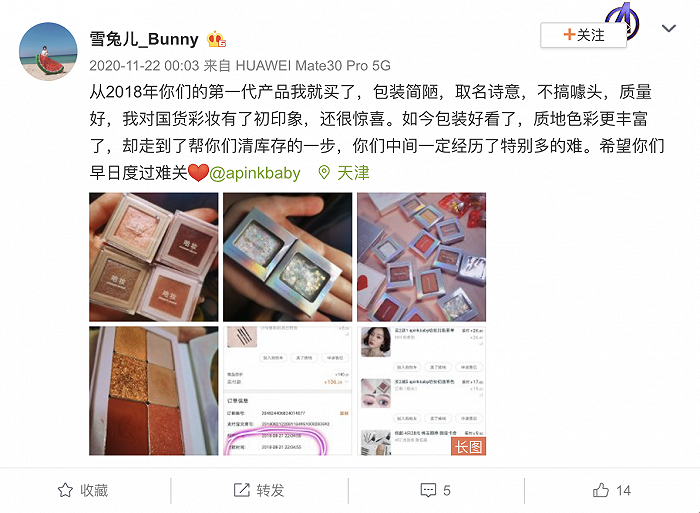Open the @apinkbaby mention link
This screenshot has height=513, width=700.
254,173
